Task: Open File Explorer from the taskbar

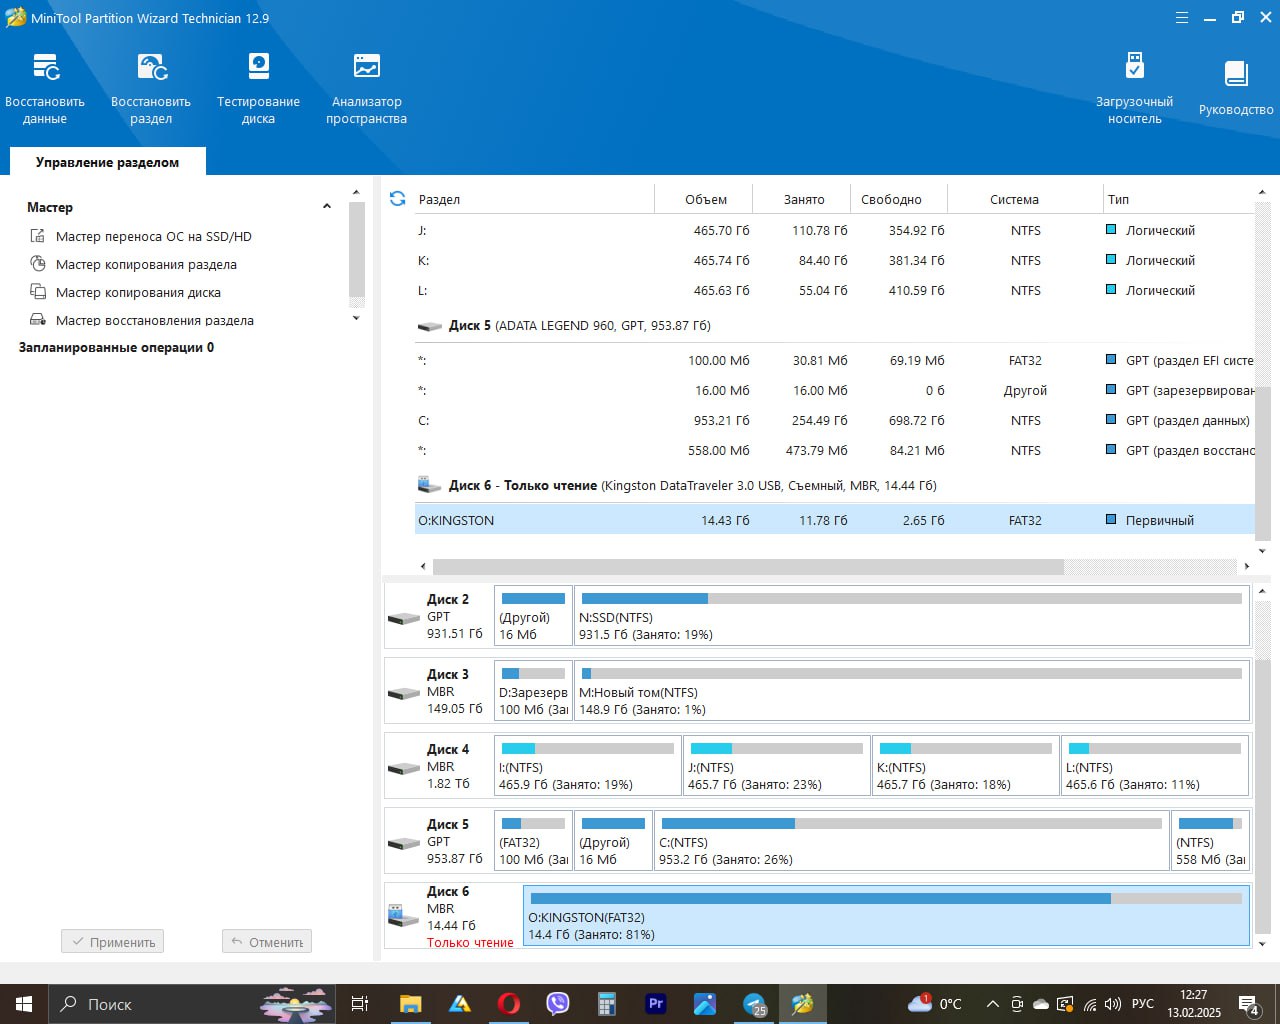Action: point(410,1004)
